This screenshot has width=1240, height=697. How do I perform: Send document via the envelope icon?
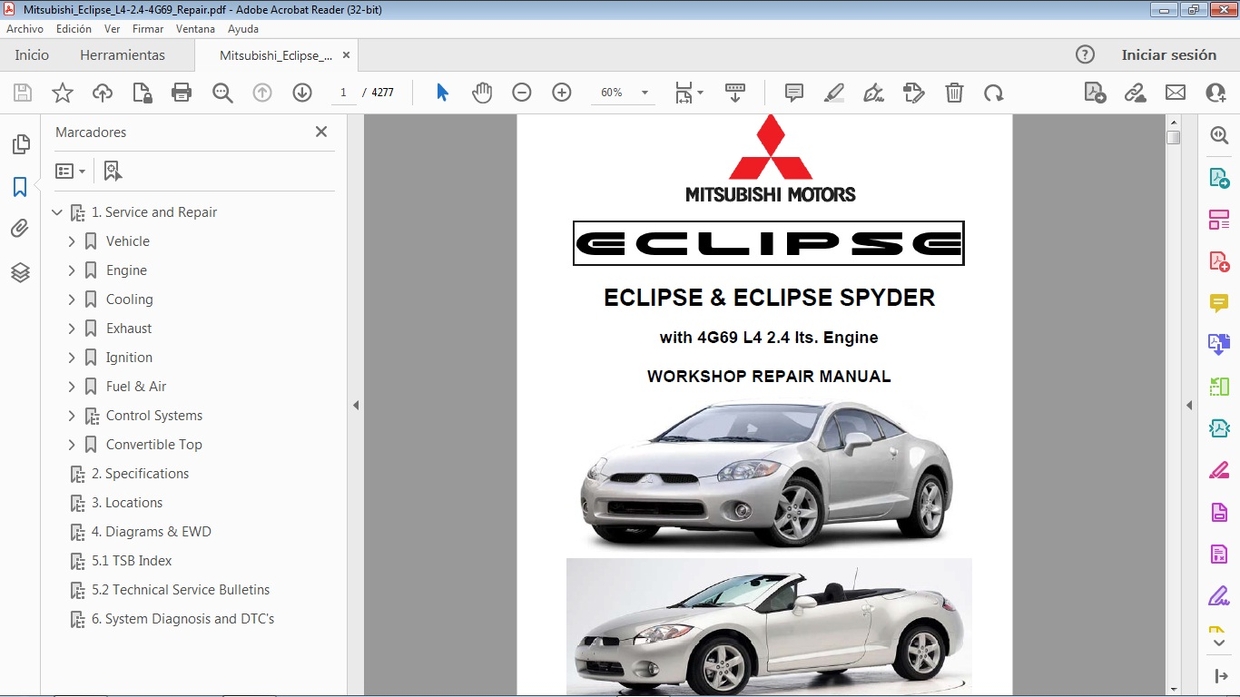point(1175,92)
